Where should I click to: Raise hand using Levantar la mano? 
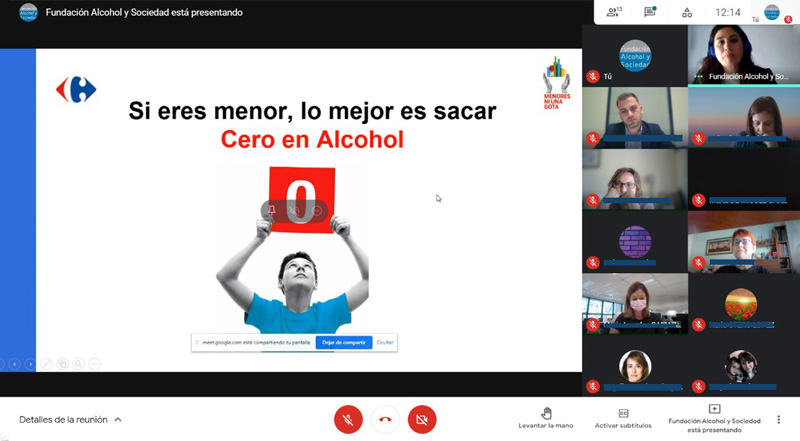pyautogui.click(x=546, y=418)
